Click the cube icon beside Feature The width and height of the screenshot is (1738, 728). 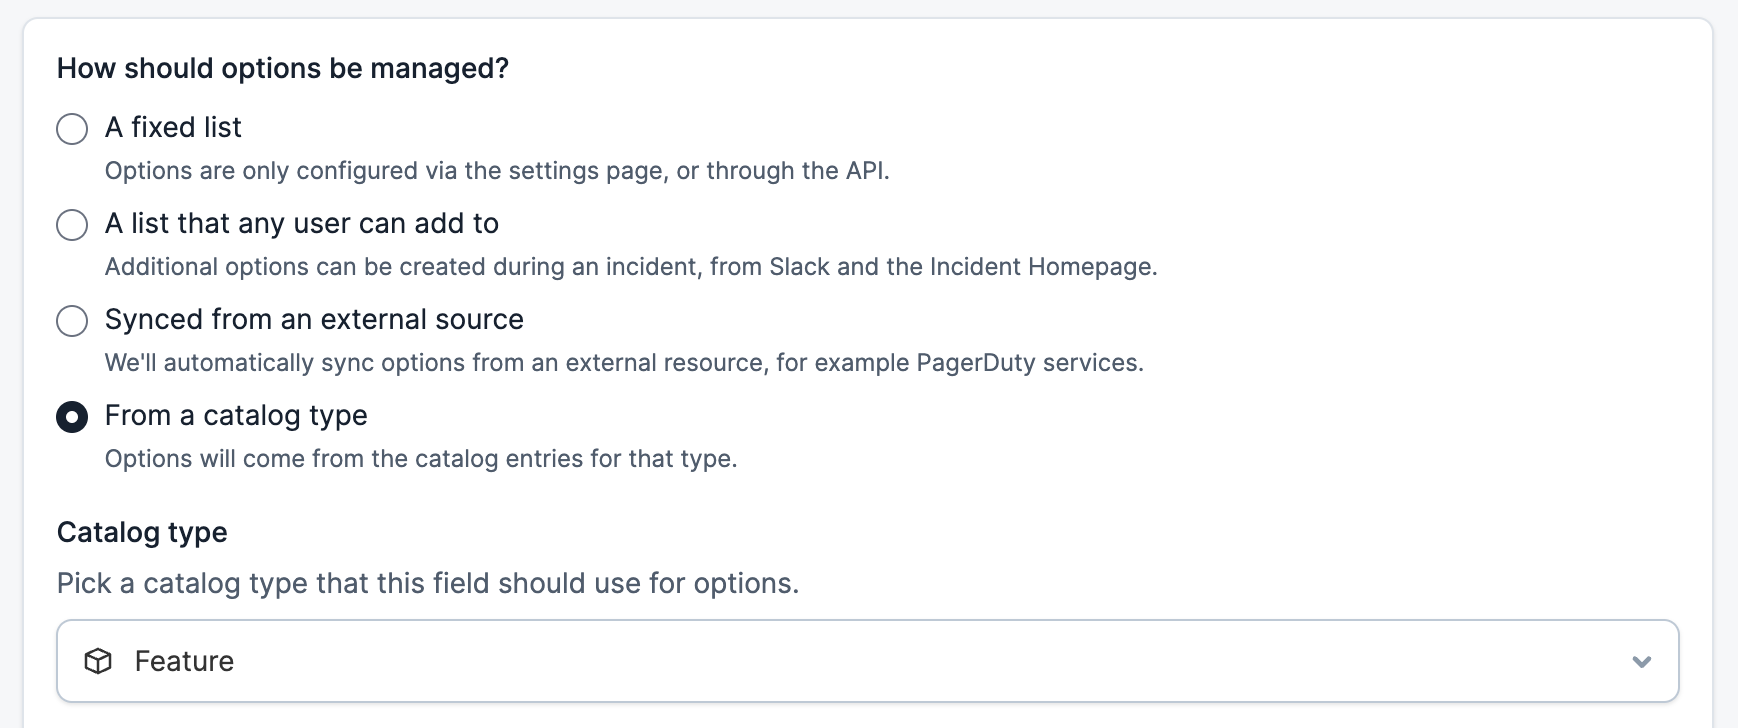98,661
